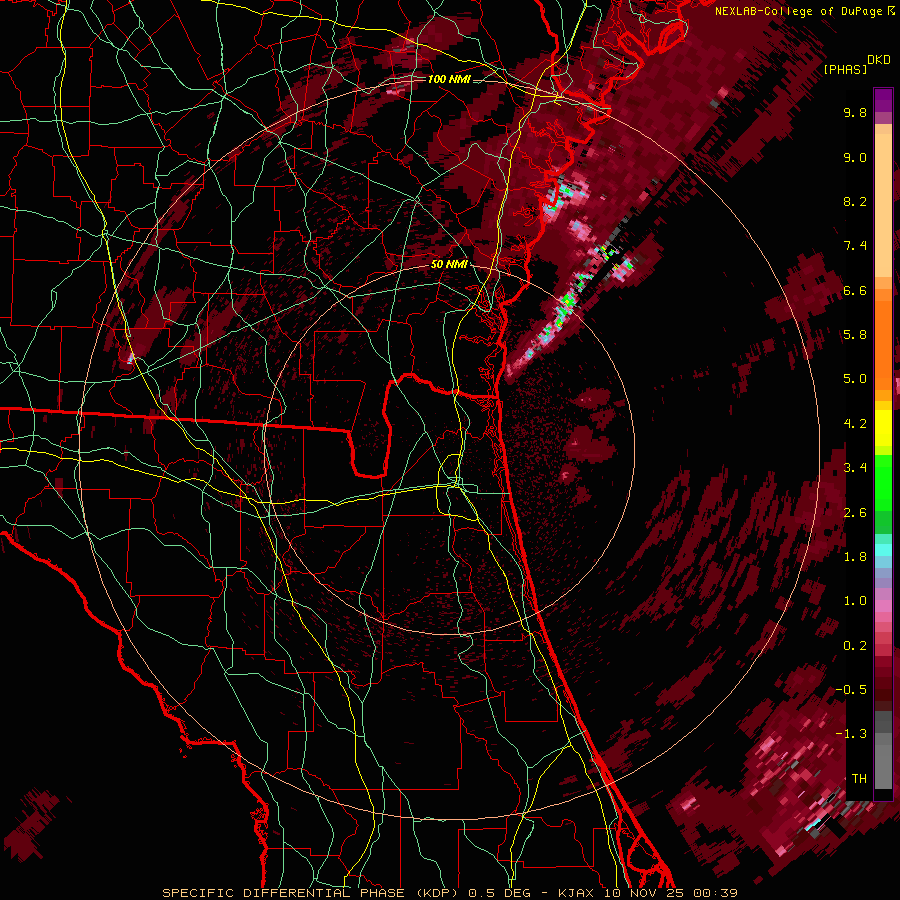
Task: Click the 9.0 value on color scale
Action: point(855,157)
